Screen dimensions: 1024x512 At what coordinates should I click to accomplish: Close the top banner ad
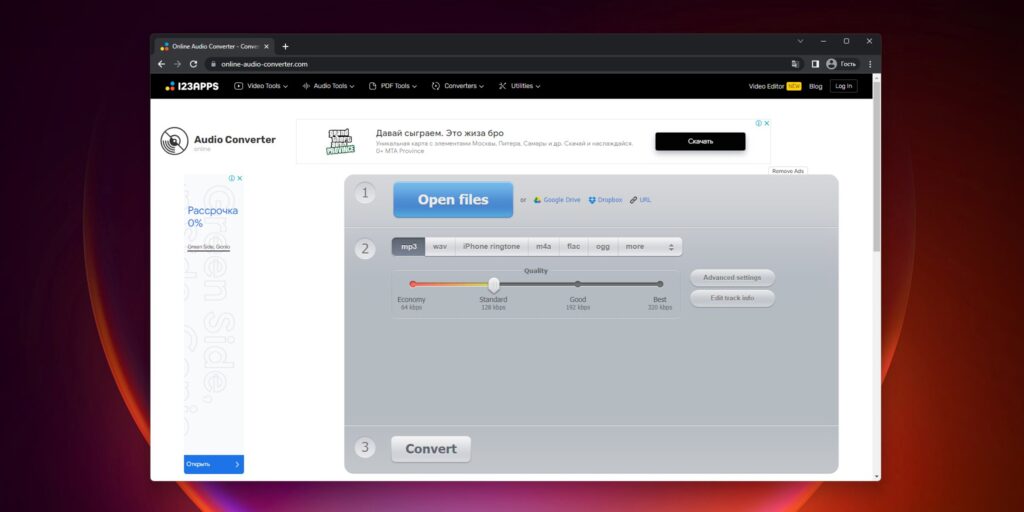tap(767, 123)
